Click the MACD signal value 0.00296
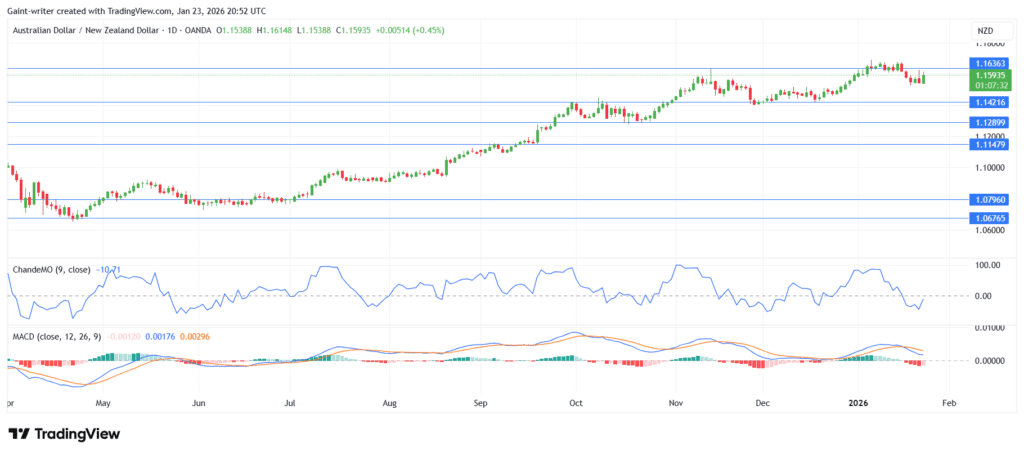Viewport: 1024px width, 455px height. tap(193, 336)
